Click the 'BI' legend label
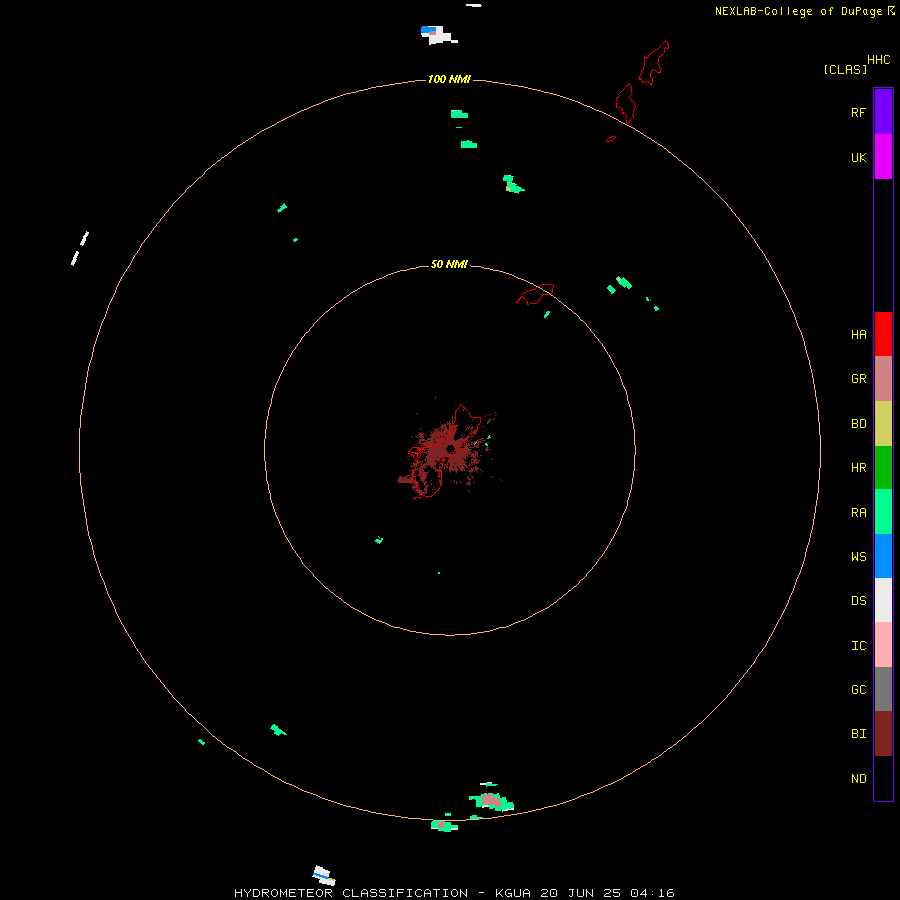 tap(858, 734)
